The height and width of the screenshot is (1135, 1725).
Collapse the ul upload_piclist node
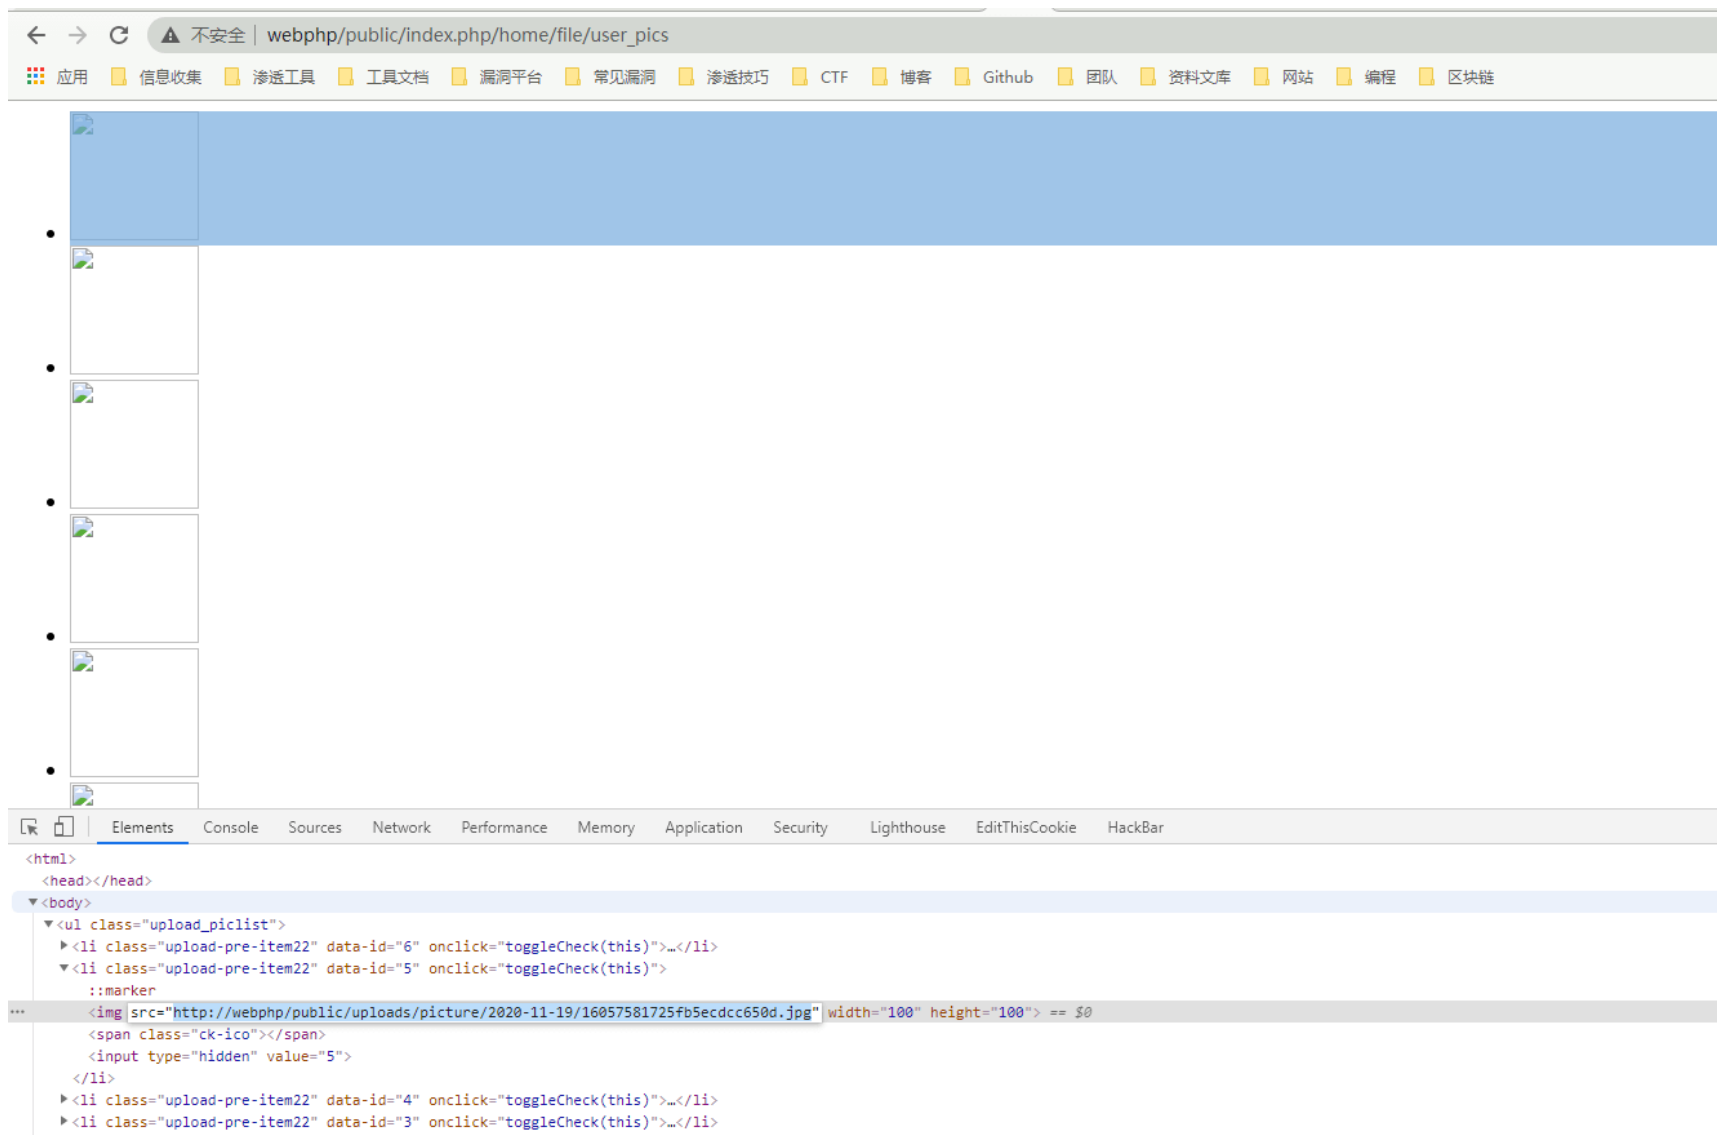48,924
